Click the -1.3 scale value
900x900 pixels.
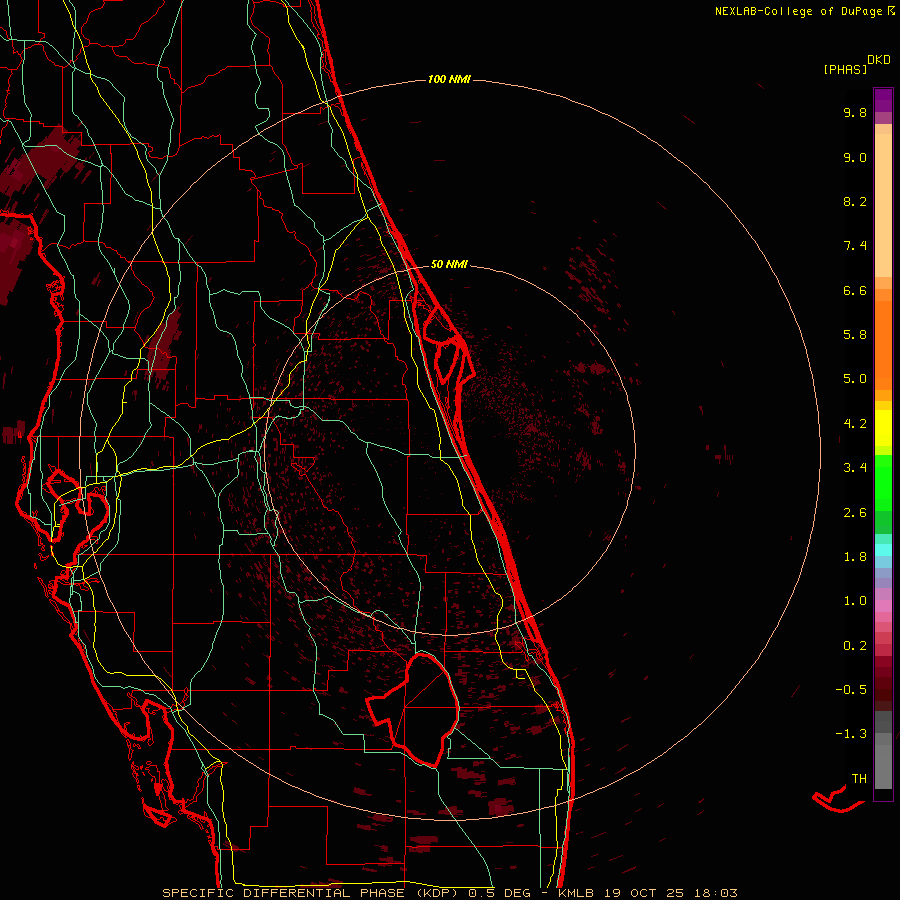coord(851,734)
